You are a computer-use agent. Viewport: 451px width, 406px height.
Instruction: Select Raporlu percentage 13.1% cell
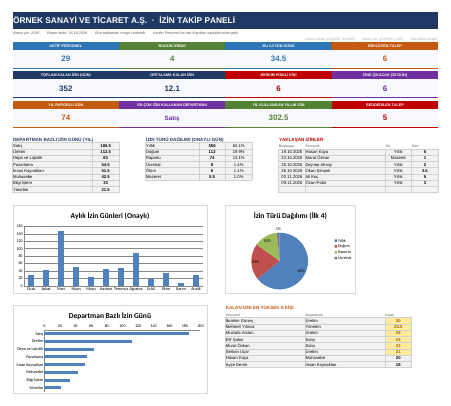pyautogui.click(x=239, y=158)
